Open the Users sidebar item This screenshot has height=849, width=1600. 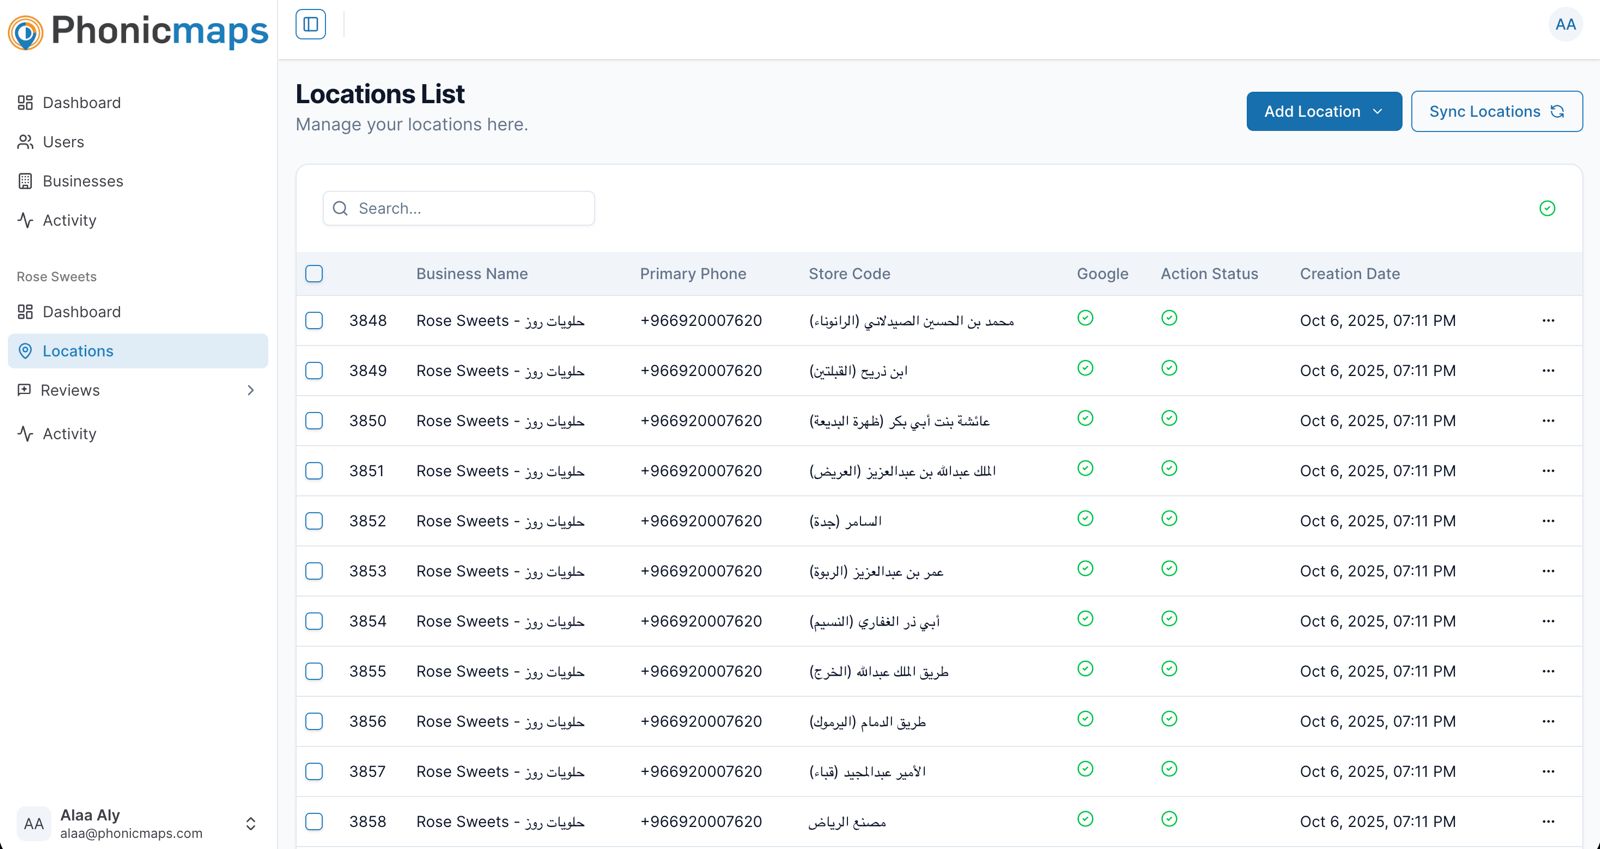(x=63, y=142)
